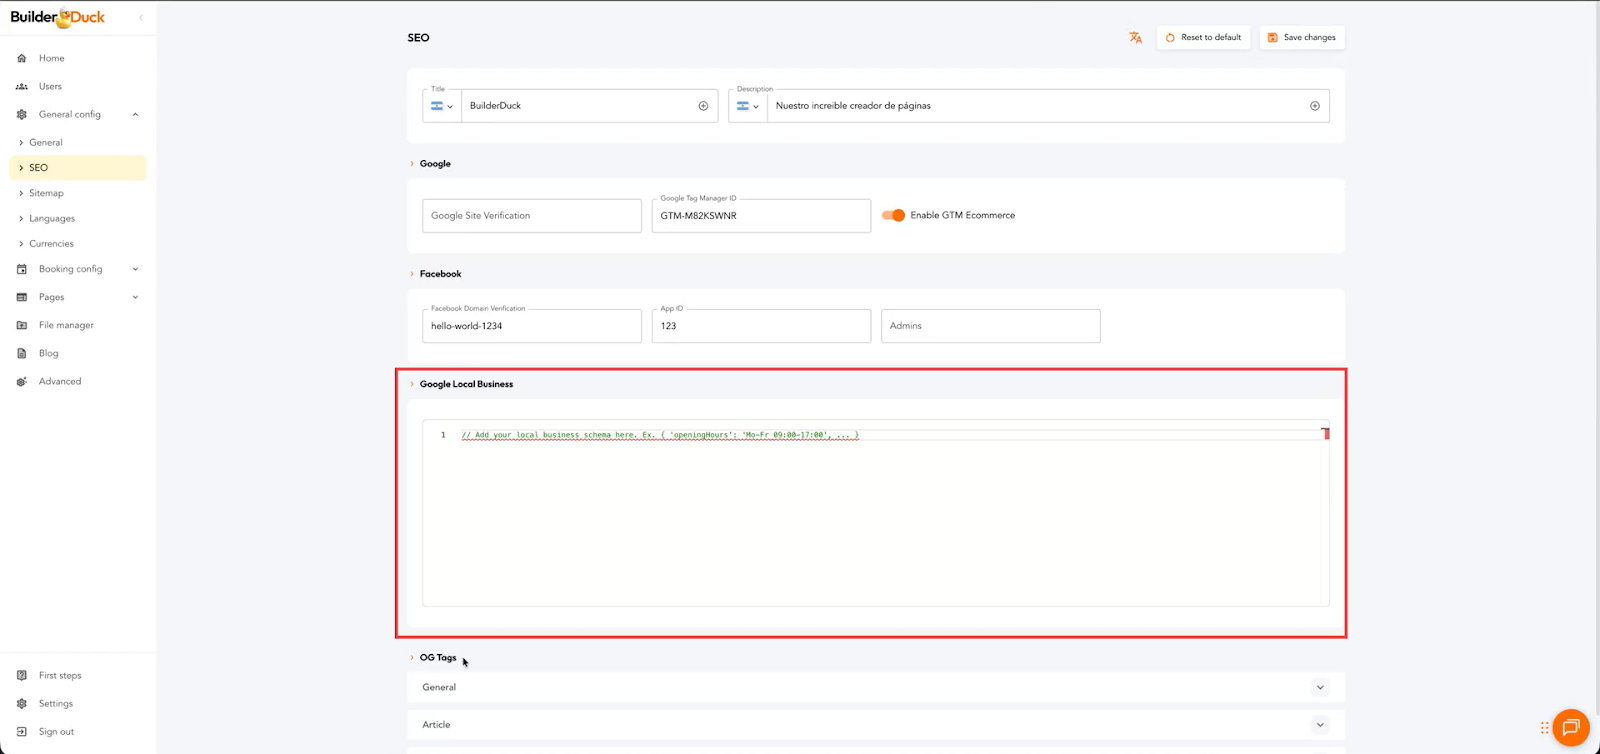Click the plus icon in Description field
The height and width of the screenshot is (754, 1600).
click(1314, 106)
